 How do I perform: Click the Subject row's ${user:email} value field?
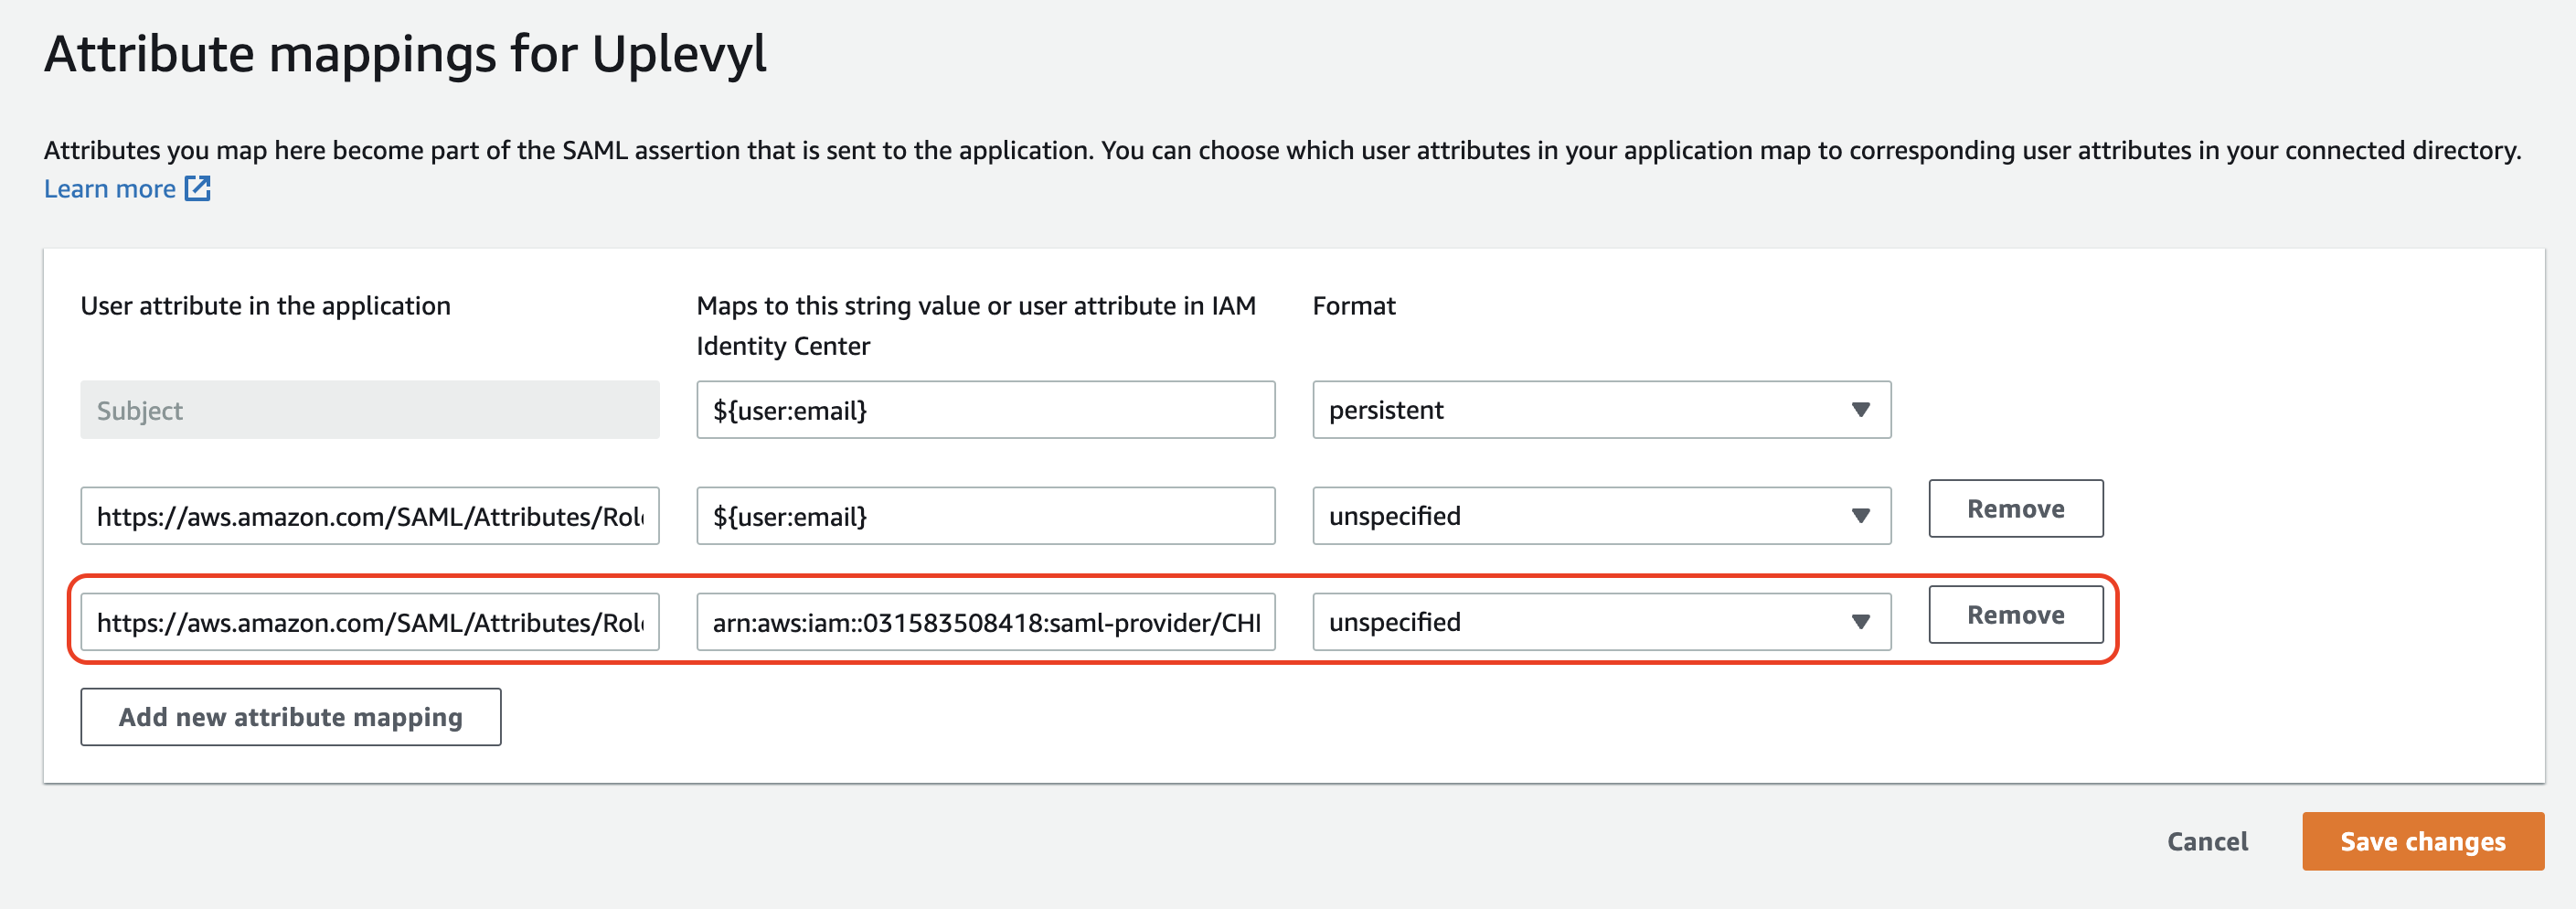(985, 410)
